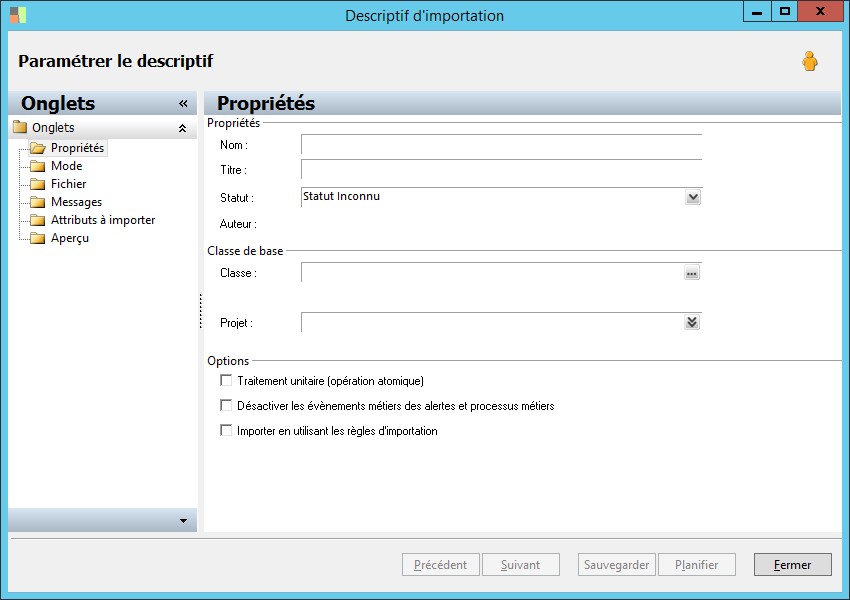Click the Fichier folder icon

point(38,184)
